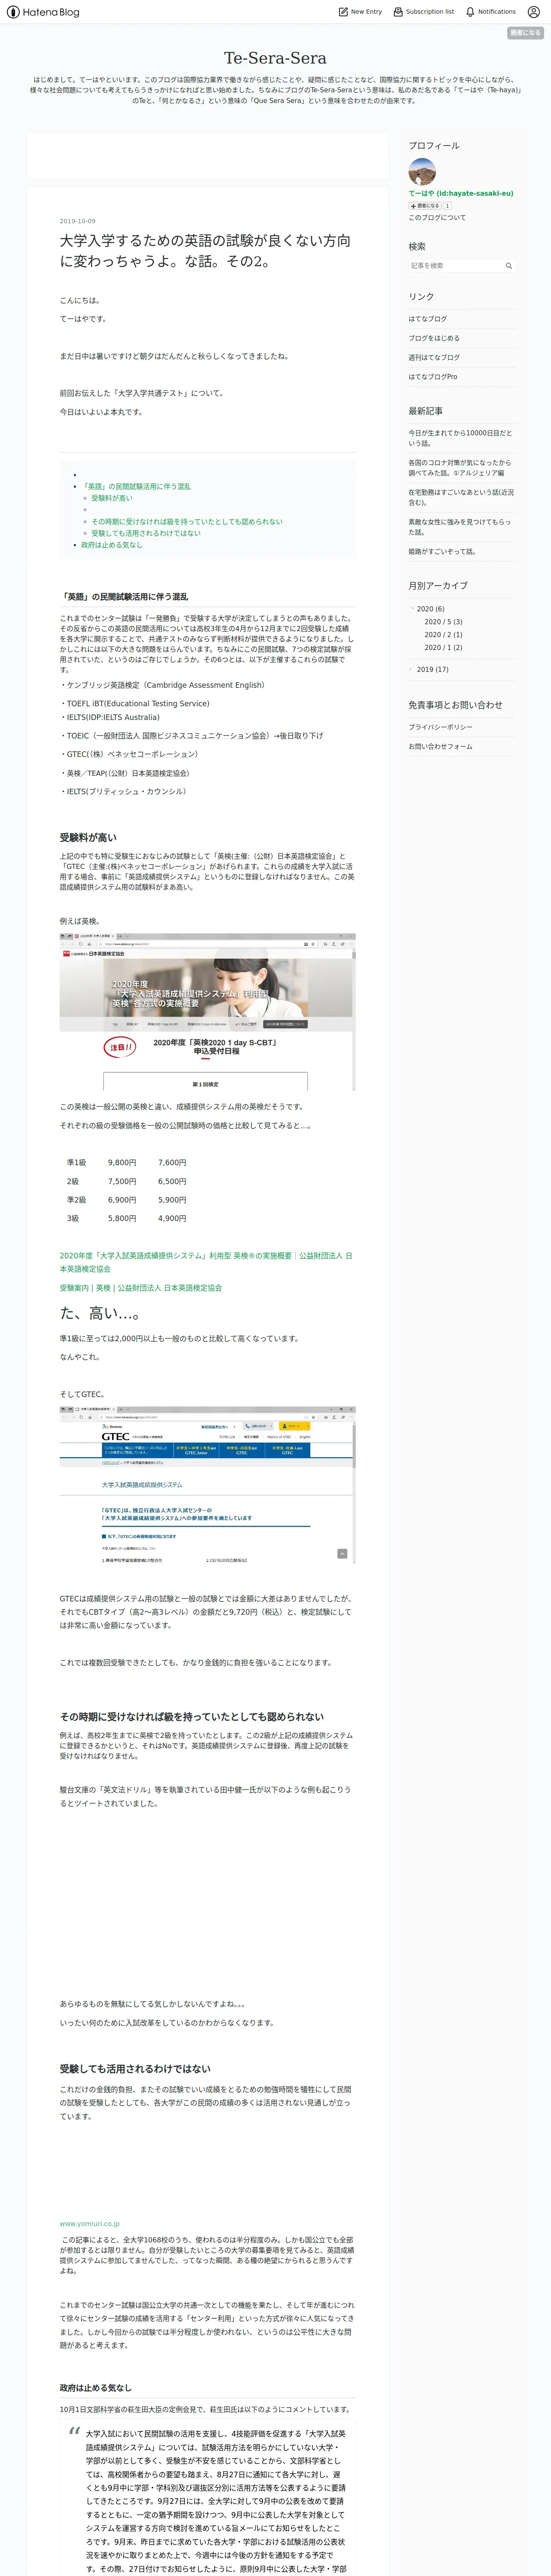
Task: Open 2020年度「大学入試英語成績提供システム」利用型 link
Action: [x=206, y=1262]
